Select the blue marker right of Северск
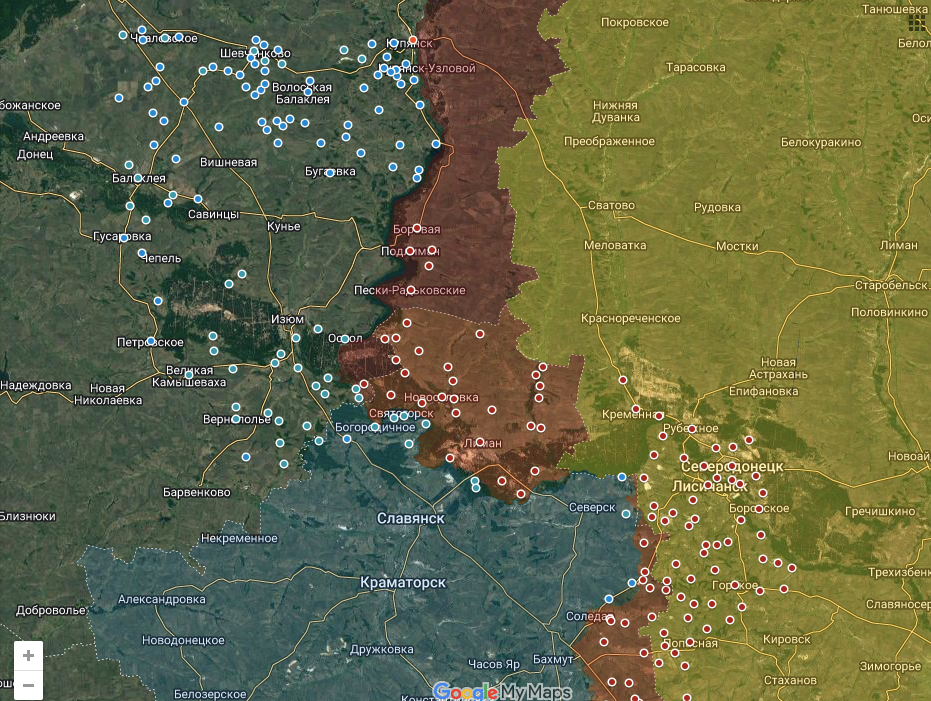 click(x=626, y=514)
